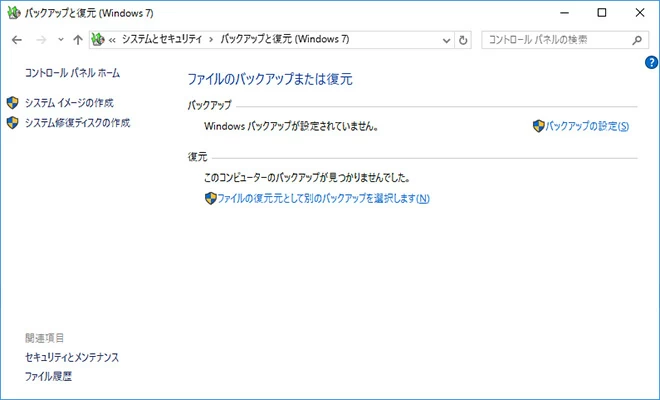
Task: Open the recent locations dropdown chevron
Action: click(61, 40)
